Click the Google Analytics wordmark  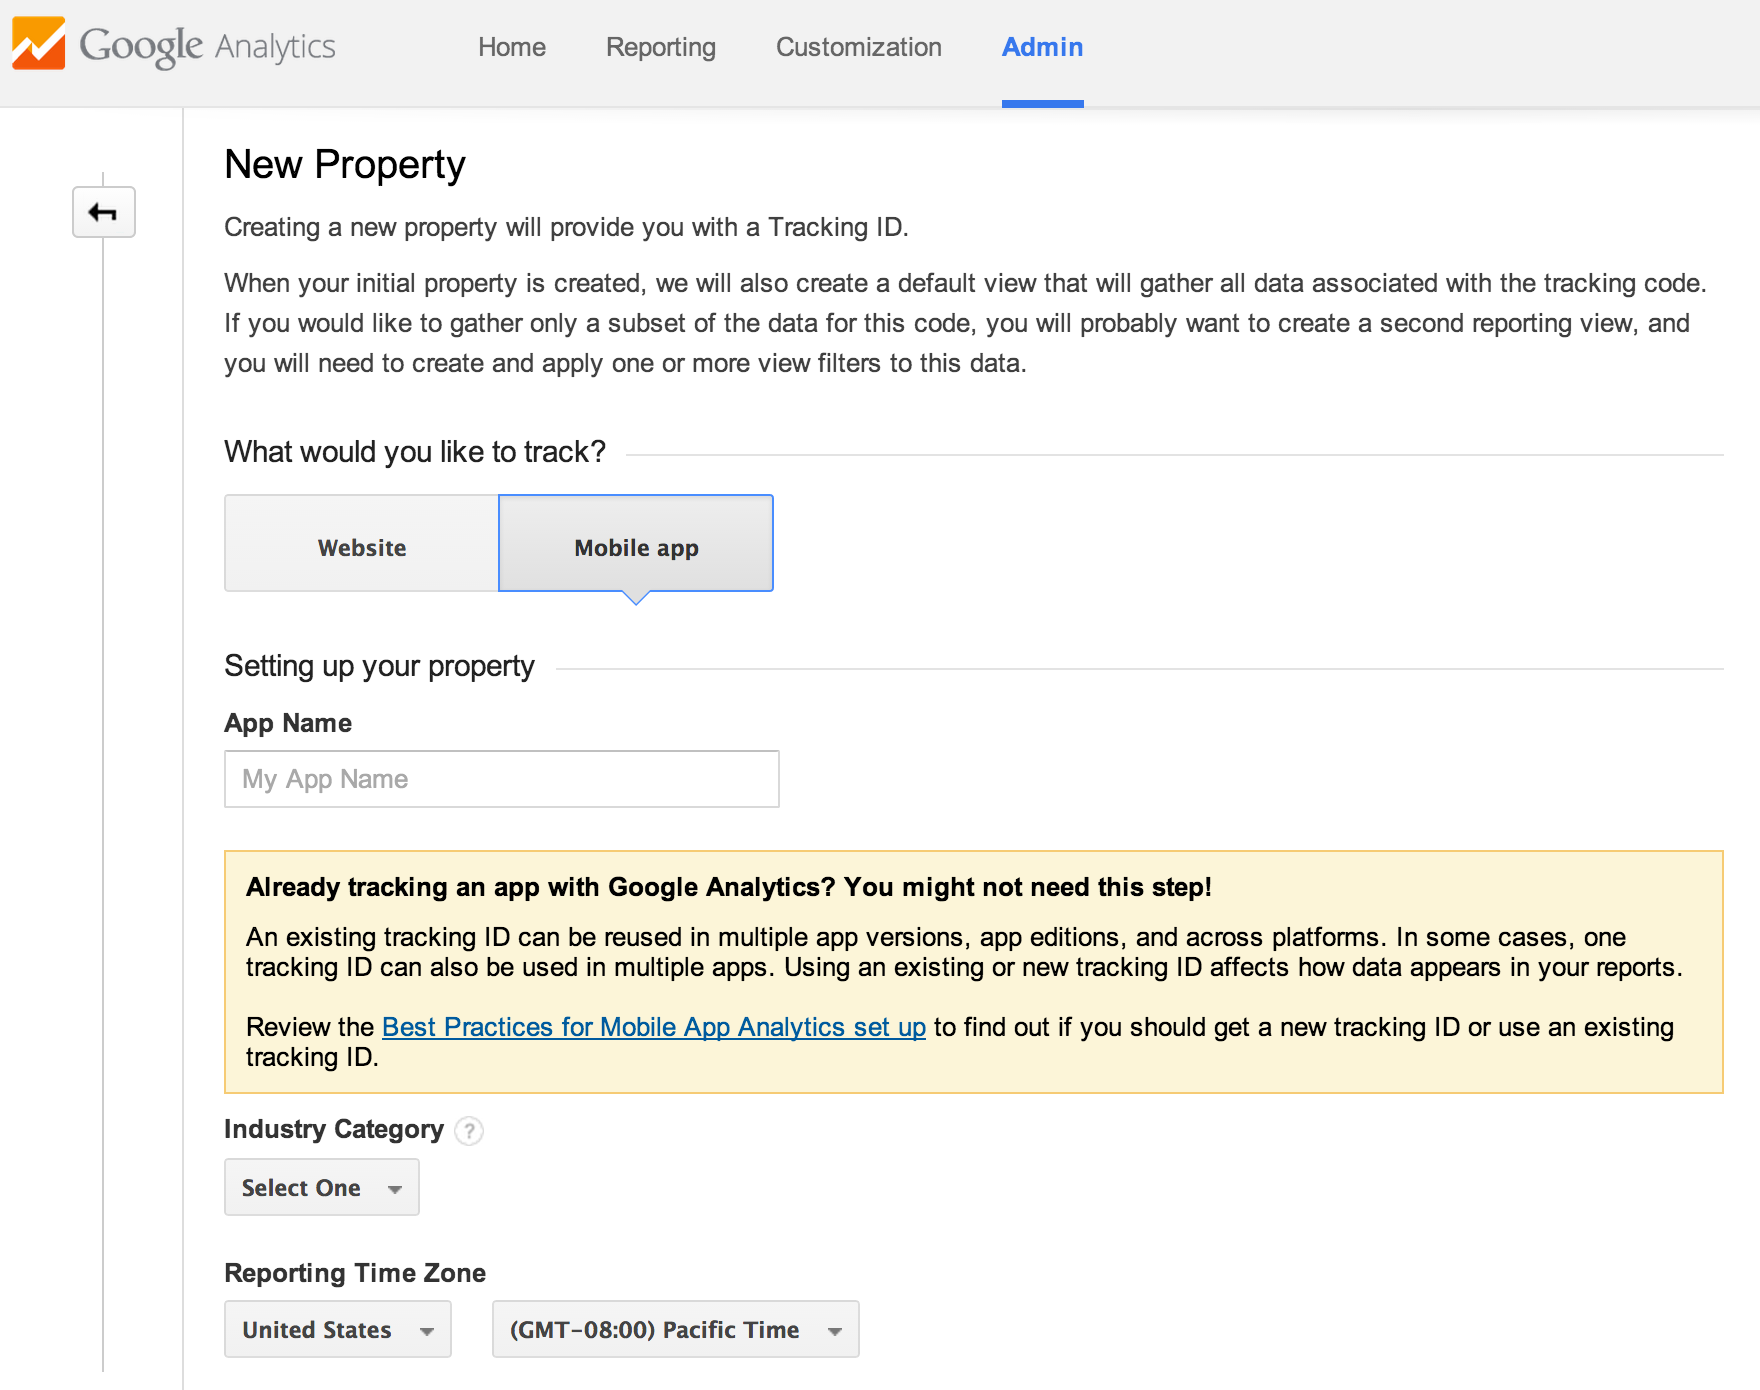click(208, 46)
